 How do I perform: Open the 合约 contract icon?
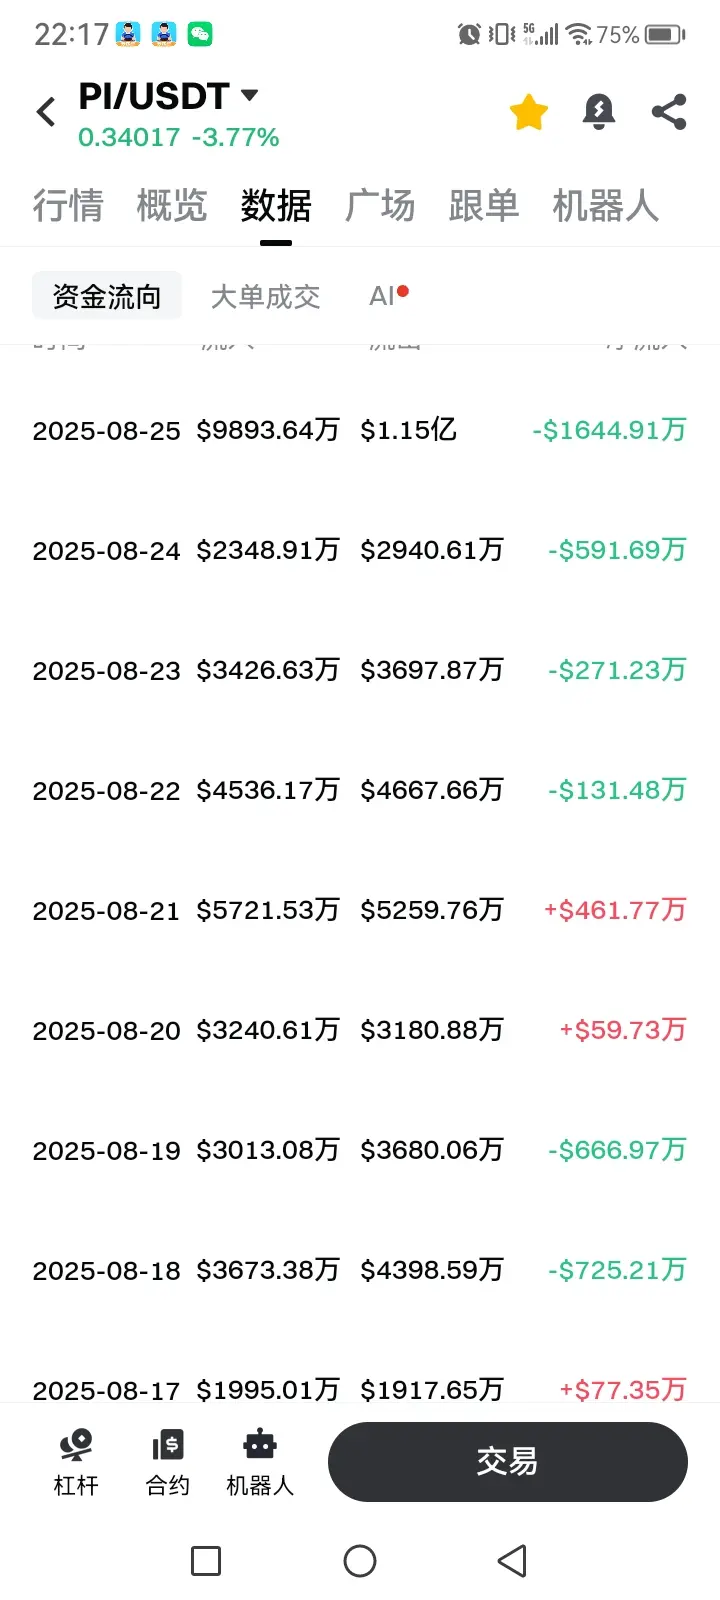168,1462
